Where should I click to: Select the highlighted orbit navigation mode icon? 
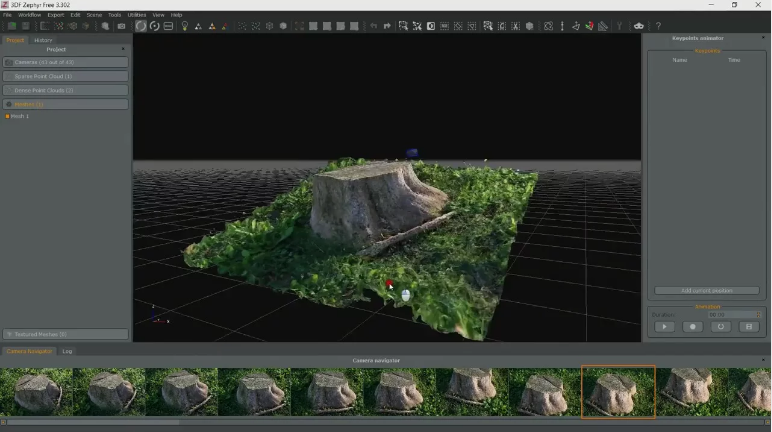[141, 26]
